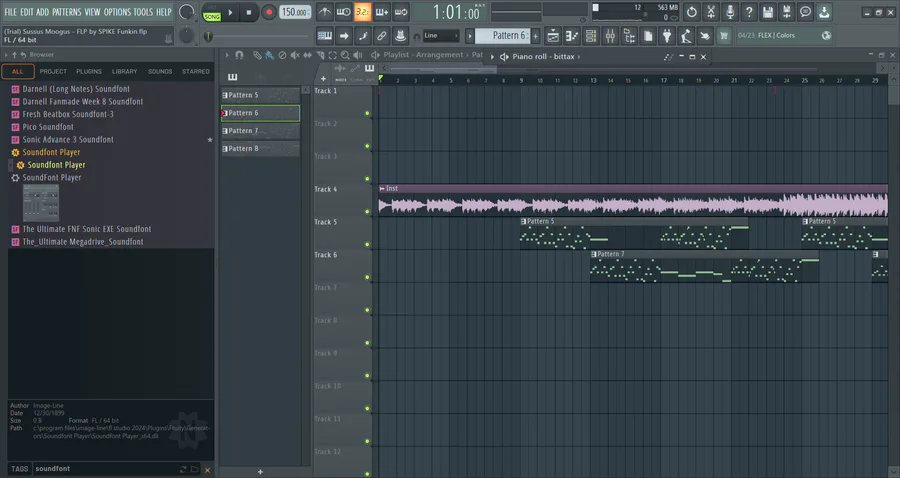Open the PATTERNS menu
The height and width of the screenshot is (478, 900).
[67, 12]
